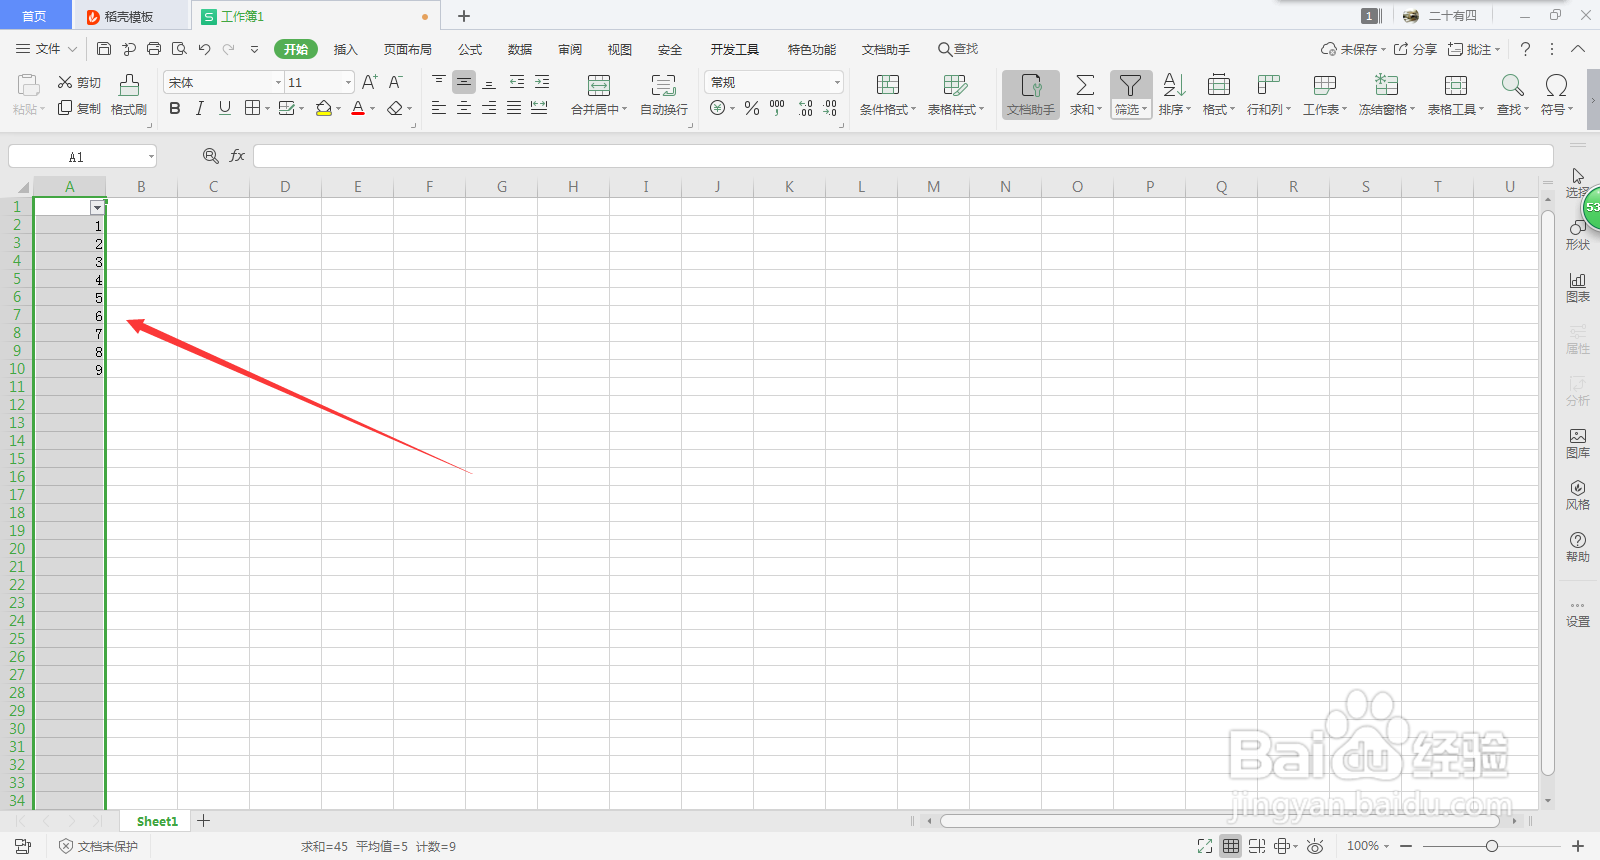Open the File (文件) menu
This screenshot has width=1600, height=860.
pos(46,48)
